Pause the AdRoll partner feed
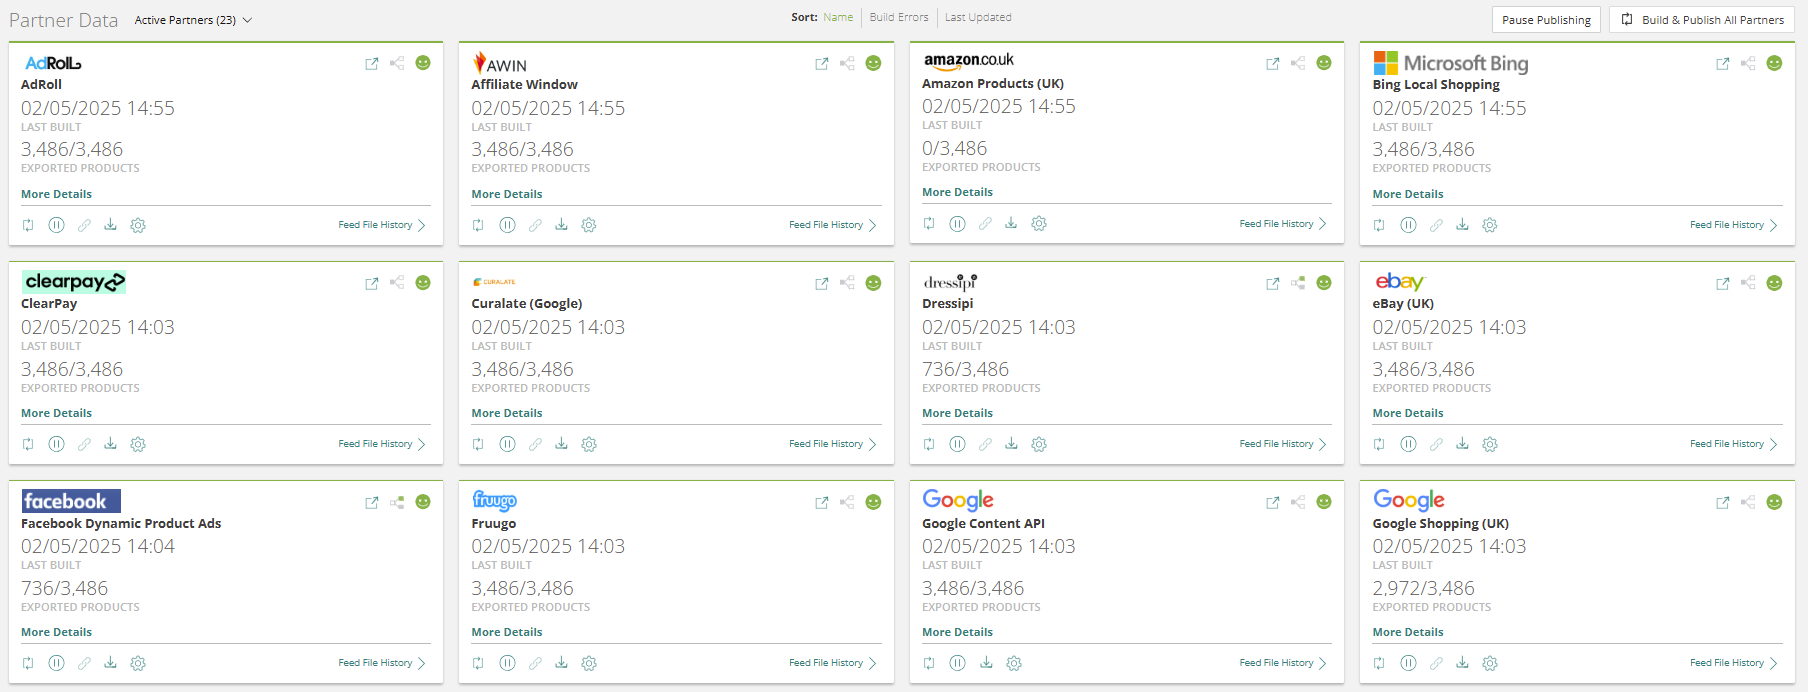1808x692 pixels. click(x=57, y=225)
